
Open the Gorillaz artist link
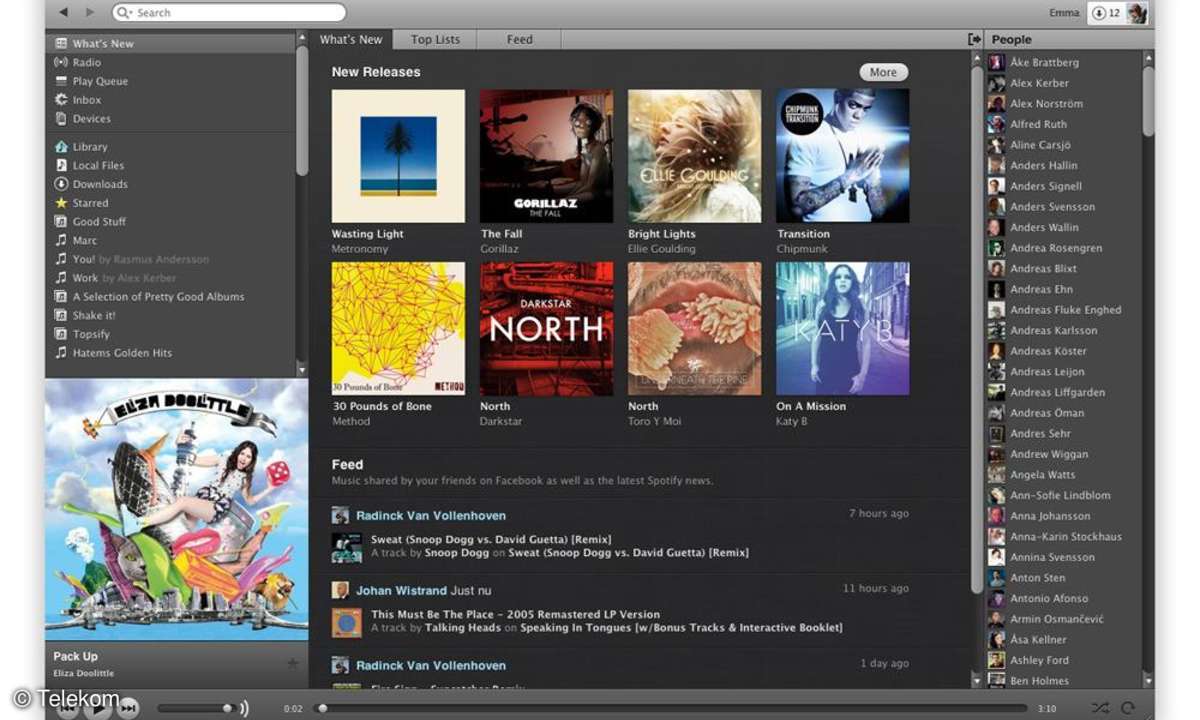click(499, 249)
